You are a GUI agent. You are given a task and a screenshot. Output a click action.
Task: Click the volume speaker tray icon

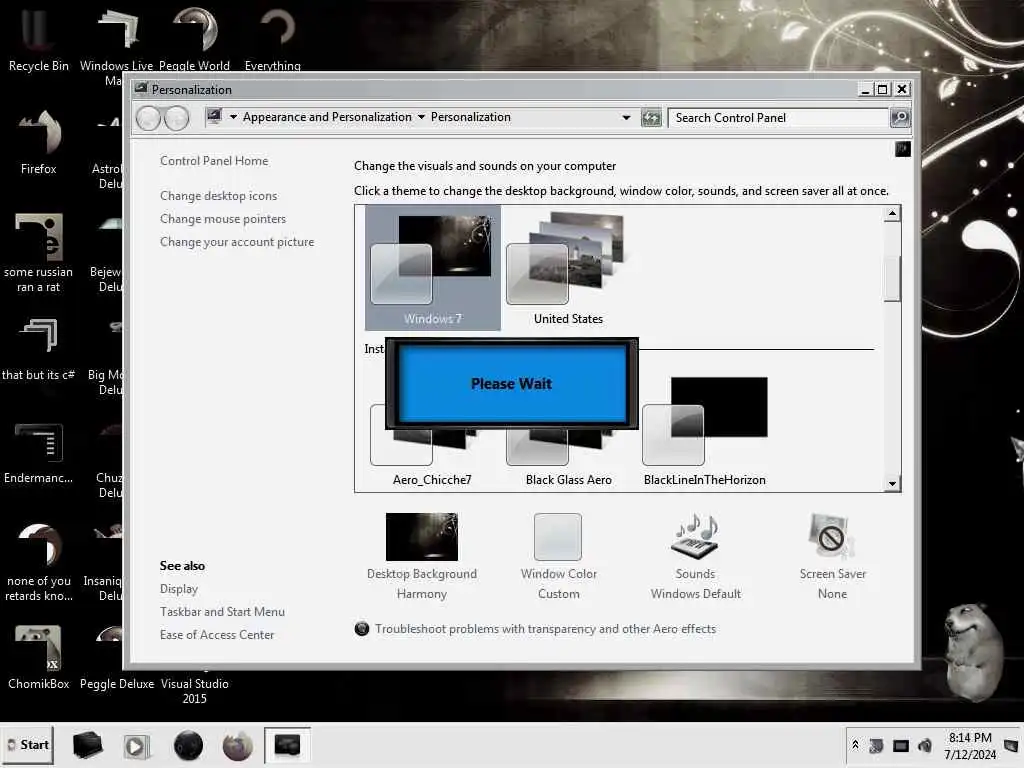925,745
